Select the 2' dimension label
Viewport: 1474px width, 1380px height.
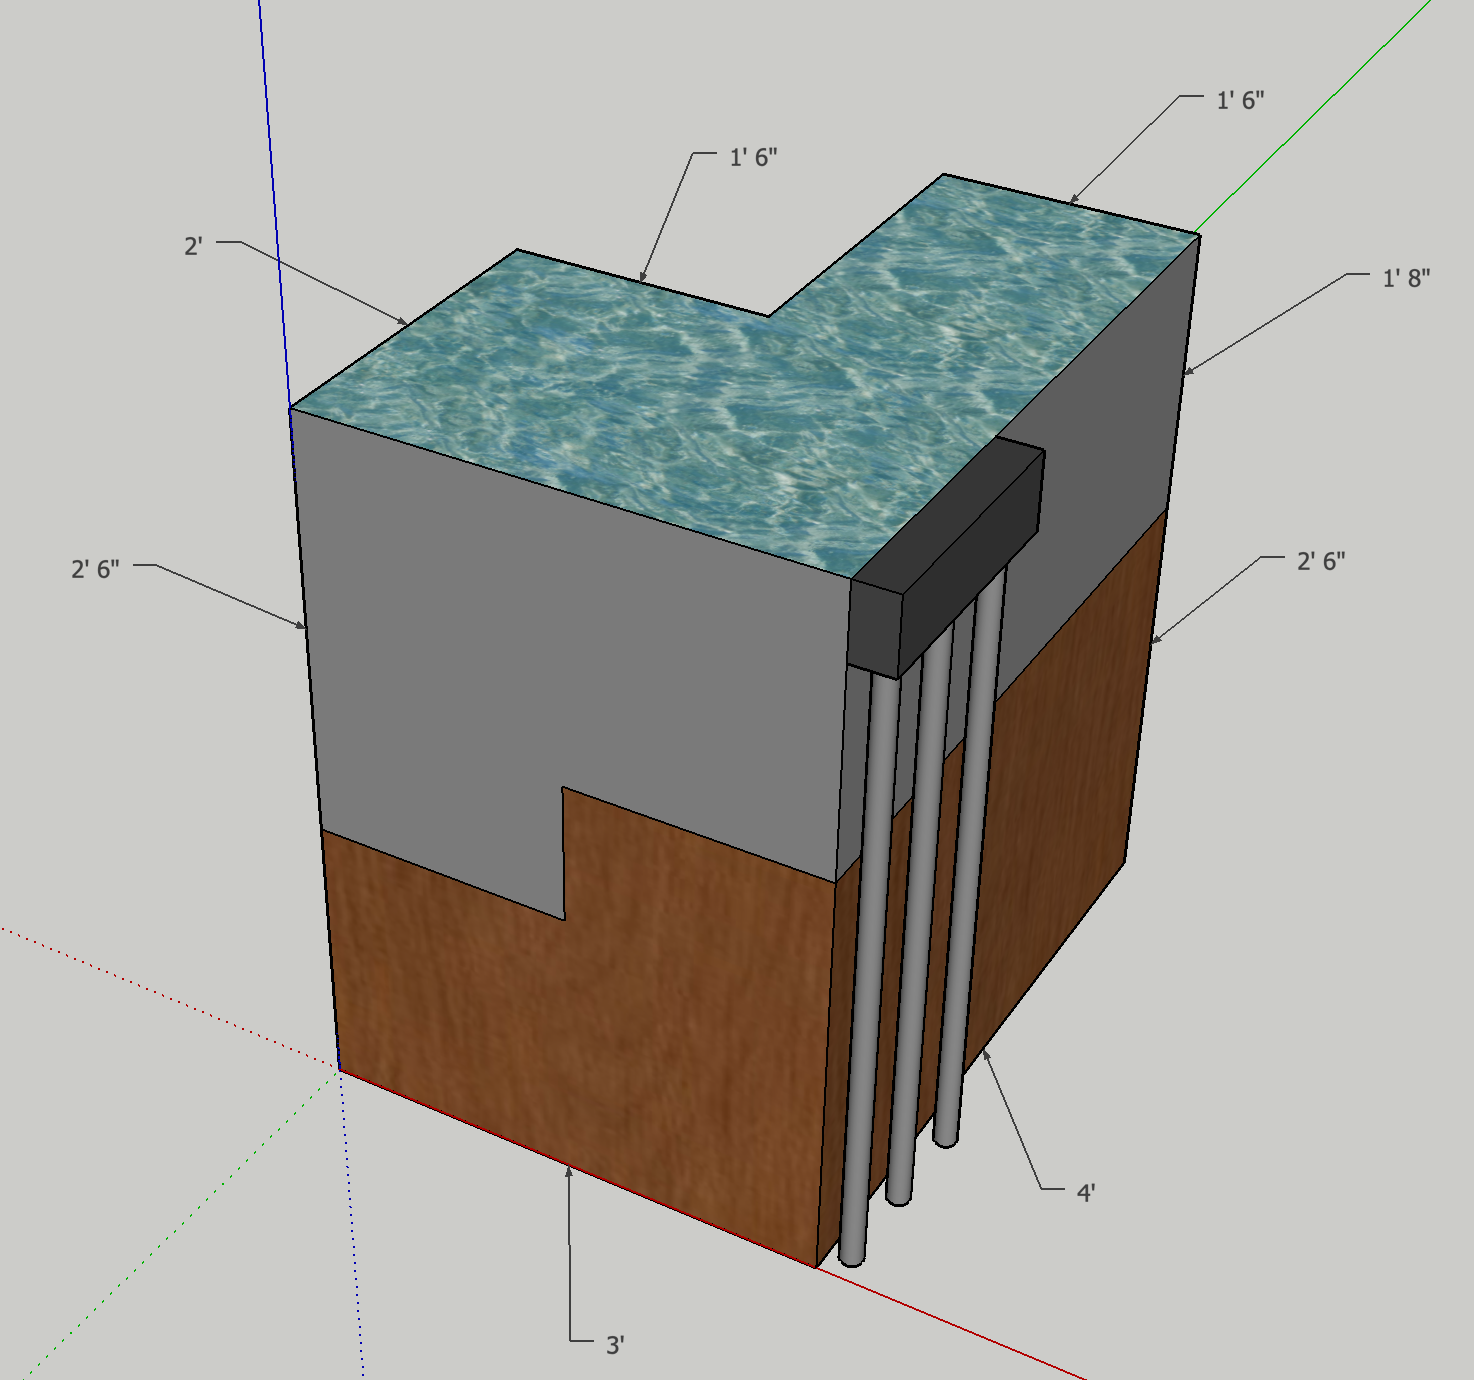pyautogui.click(x=193, y=245)
